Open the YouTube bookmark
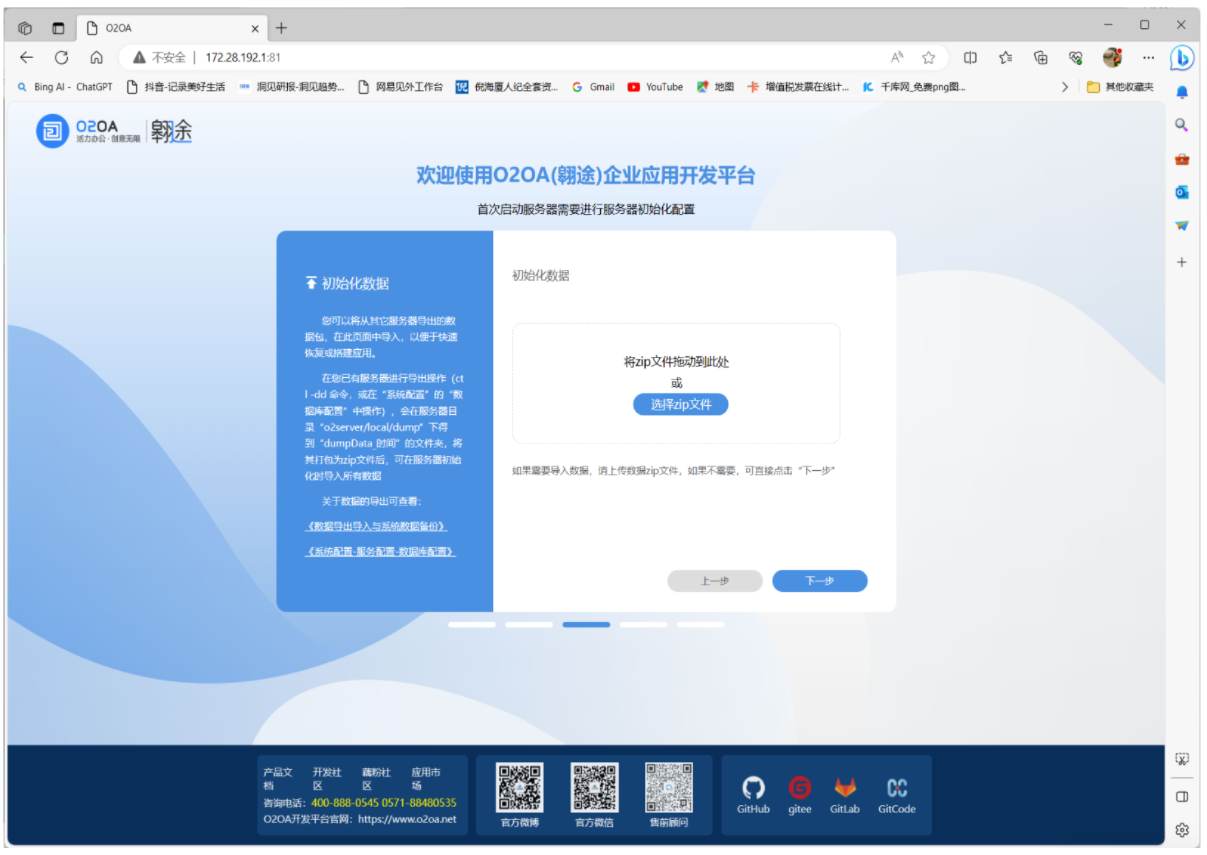Image resolution: width=1207 pixels, height=855 pixels. pyautogui.click(x=655, y=87)
